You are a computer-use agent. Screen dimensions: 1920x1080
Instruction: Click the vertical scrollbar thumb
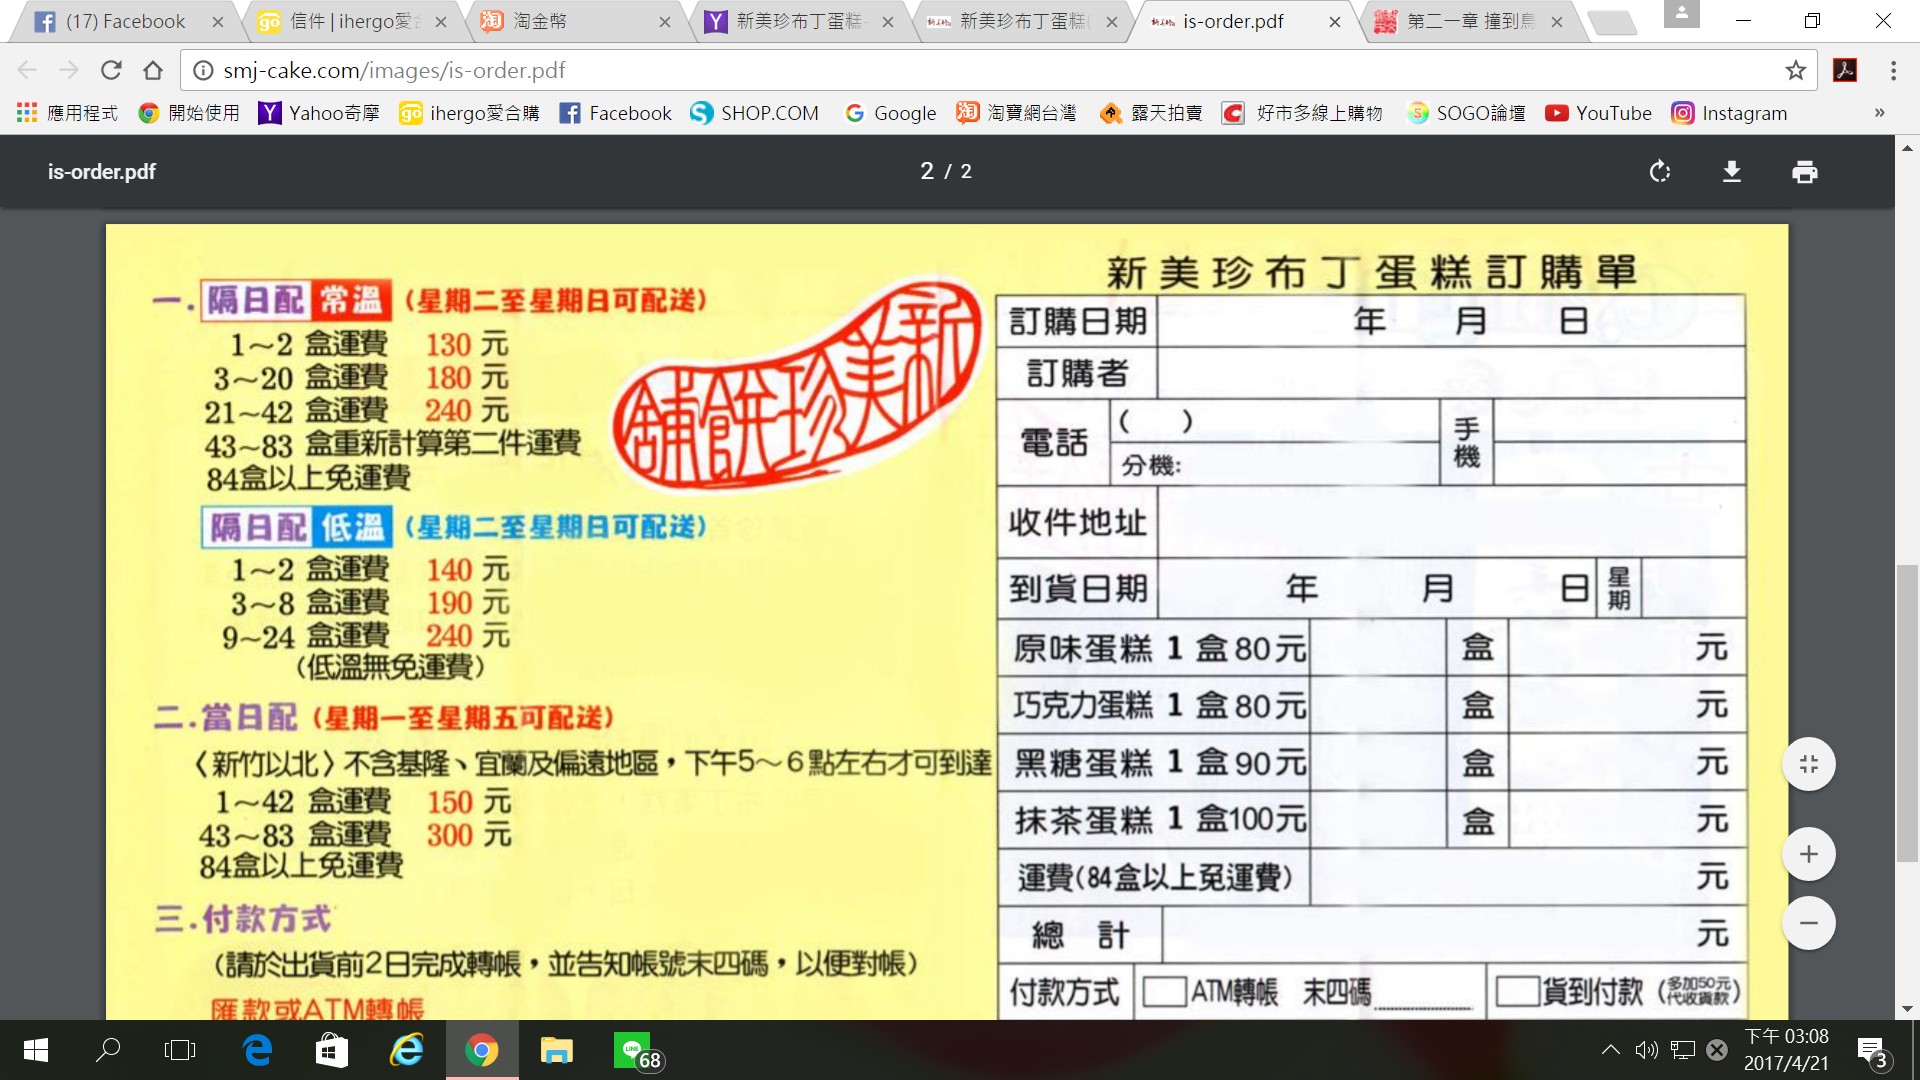pos(1907,713)
